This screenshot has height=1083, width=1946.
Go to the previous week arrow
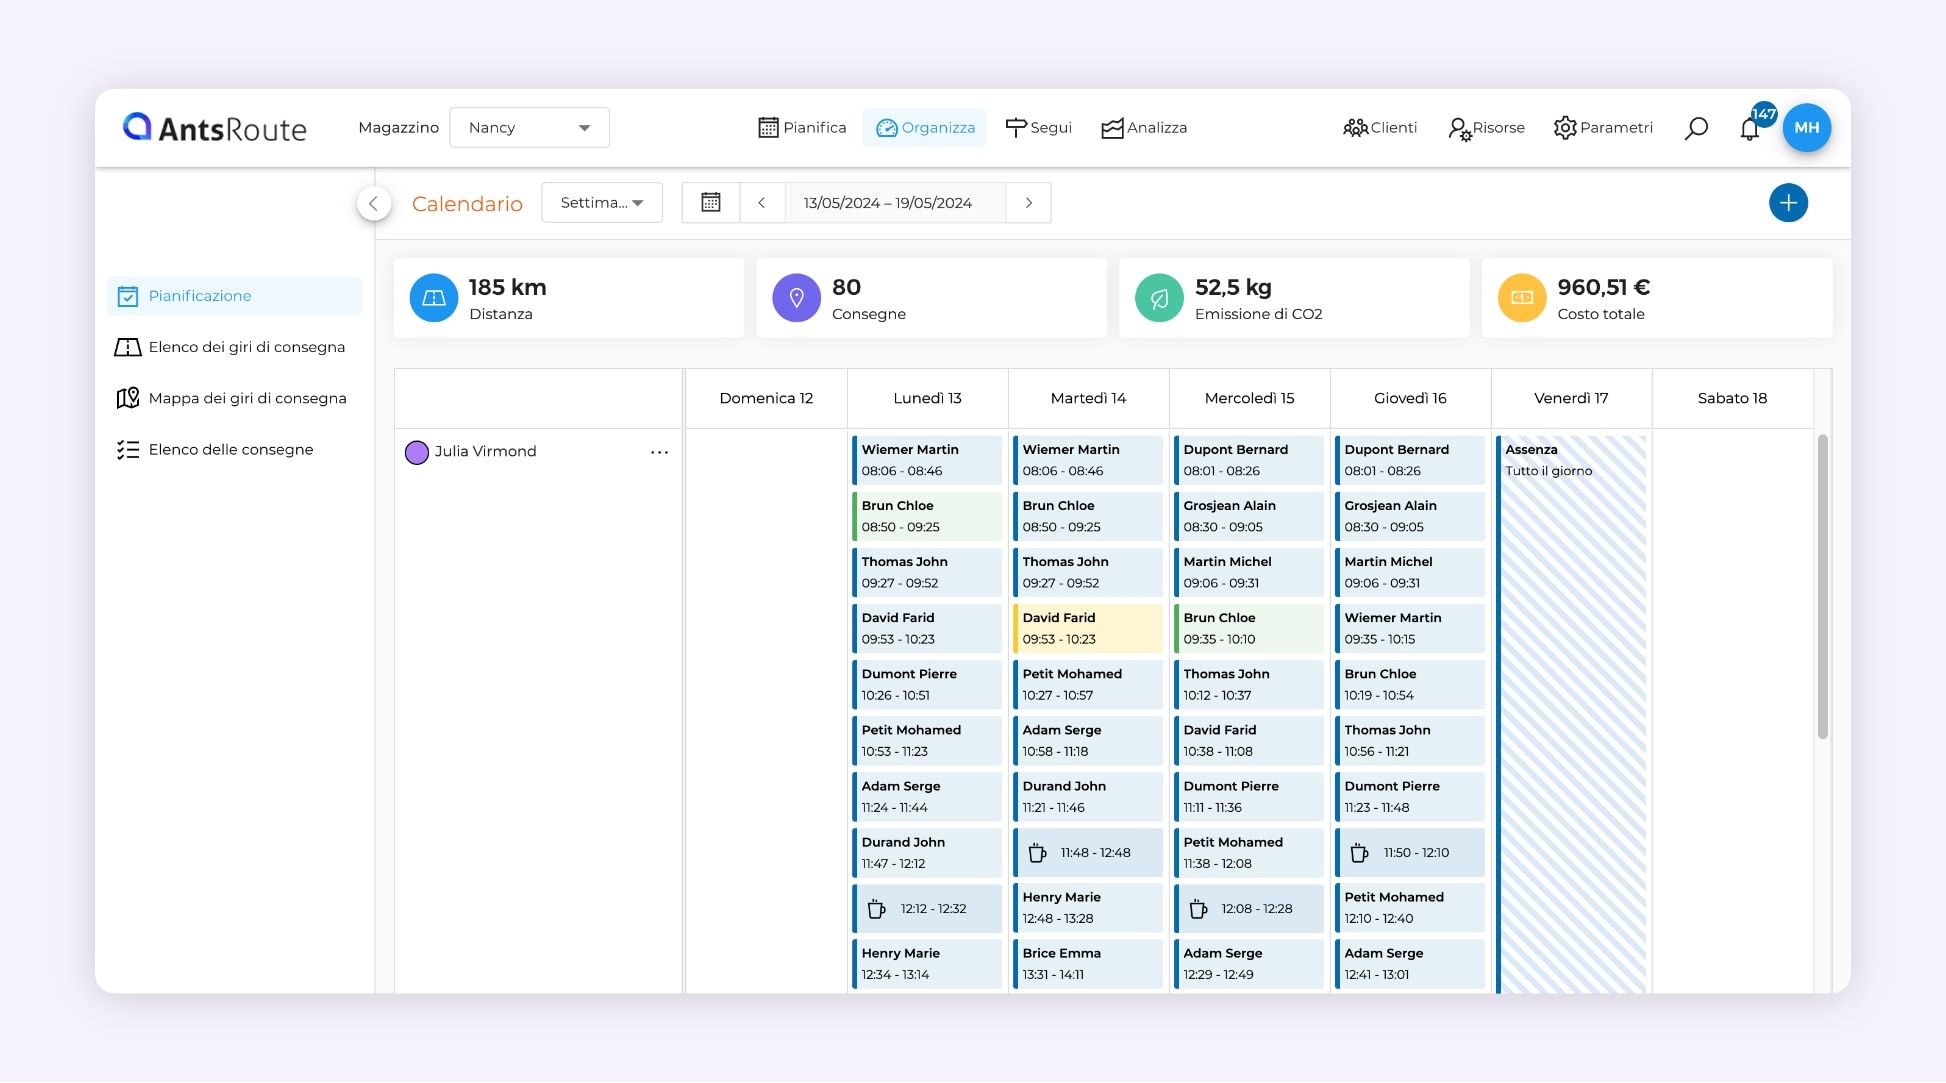pyautogui.click(x=762, y=203)
